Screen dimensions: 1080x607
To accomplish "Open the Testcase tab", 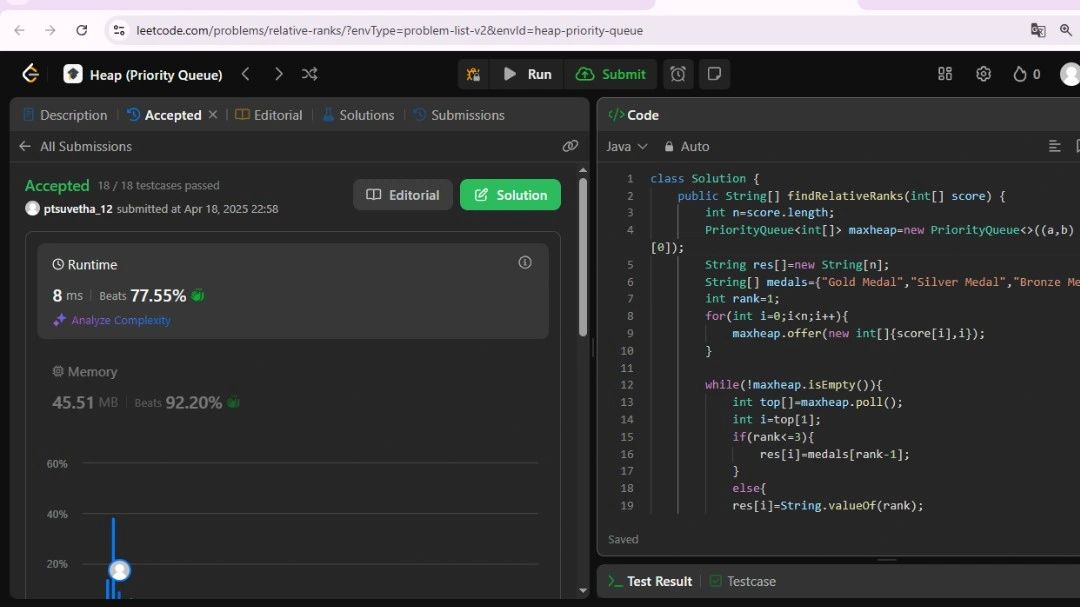I will 742,582.
